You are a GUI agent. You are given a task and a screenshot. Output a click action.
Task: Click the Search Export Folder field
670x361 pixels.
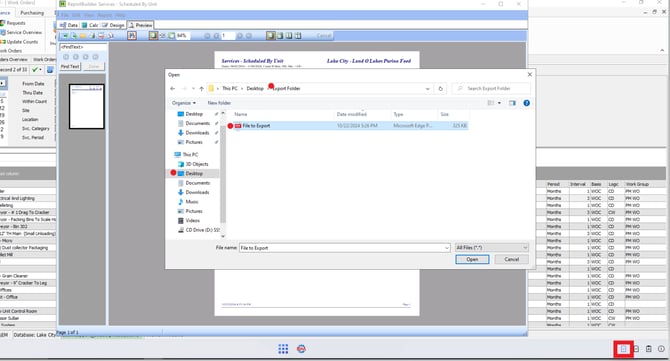(x=491, y=88)
